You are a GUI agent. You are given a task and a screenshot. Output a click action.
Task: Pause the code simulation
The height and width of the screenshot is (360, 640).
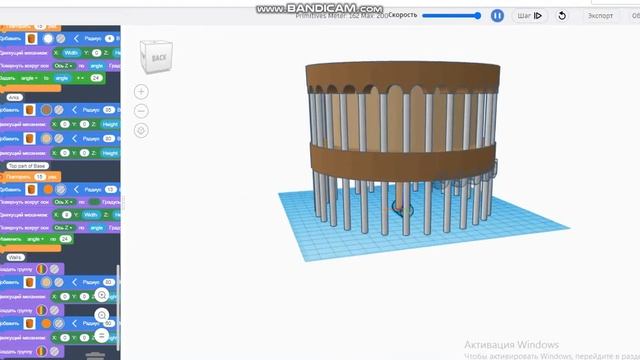497,16
